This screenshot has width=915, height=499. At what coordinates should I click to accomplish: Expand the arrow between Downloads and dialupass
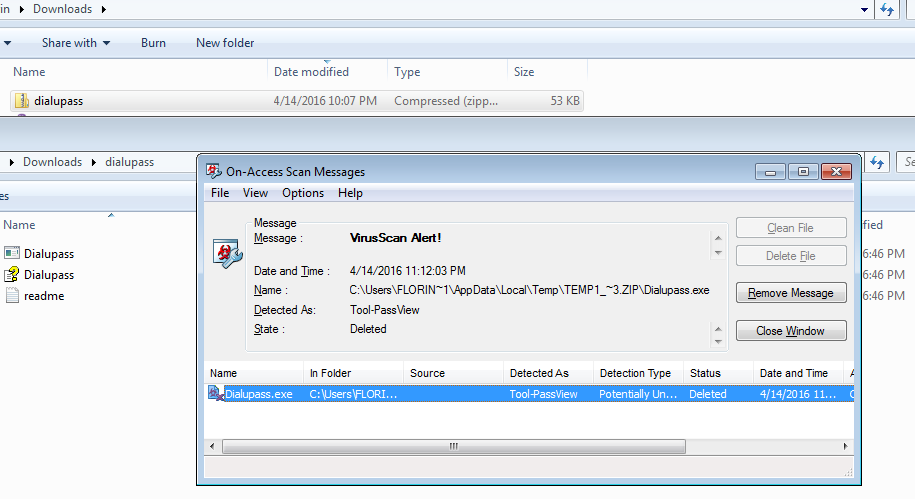click(x=93, y=162)
